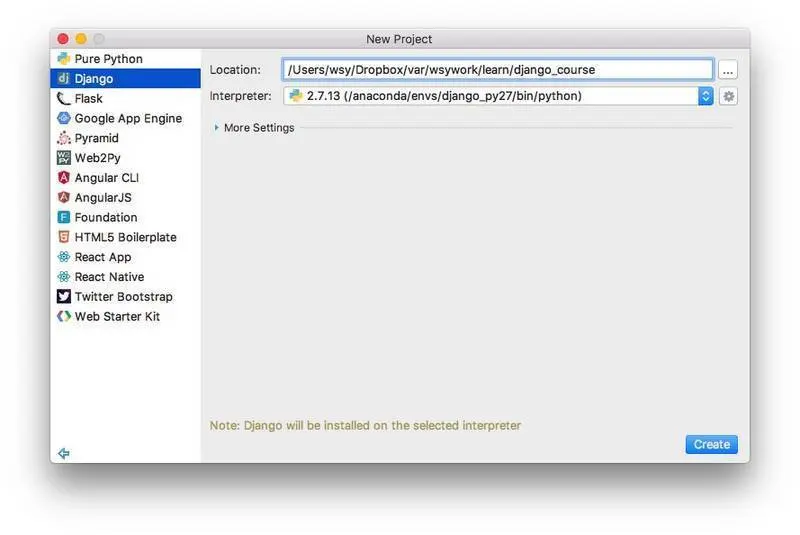Pick Web2Py from project list
This screenshot has width=800, height=535.
[126, 158]
